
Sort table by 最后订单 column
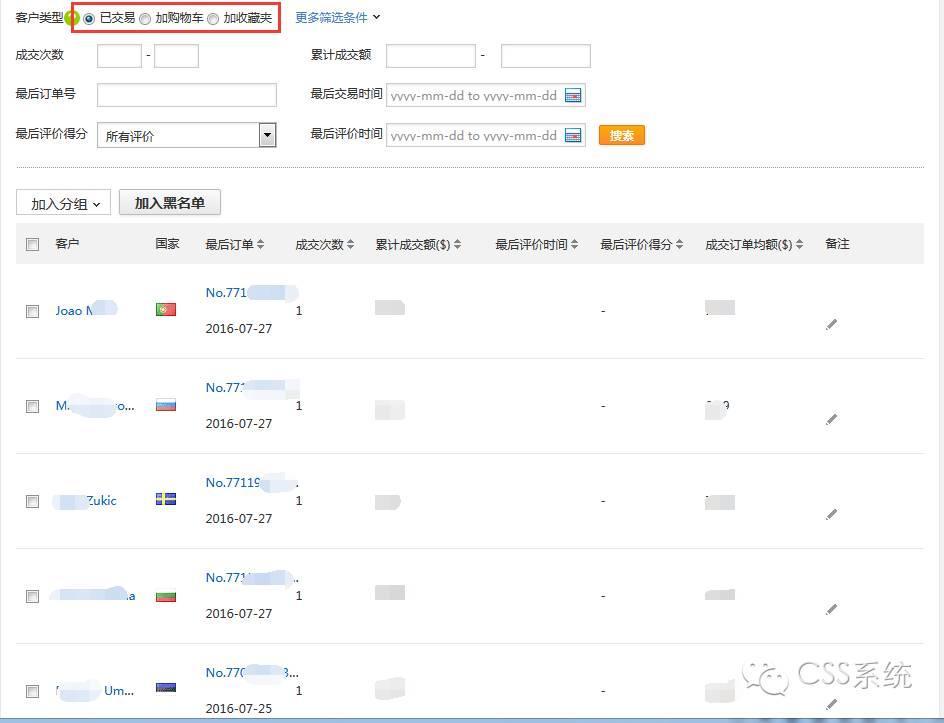click(234, 244)
